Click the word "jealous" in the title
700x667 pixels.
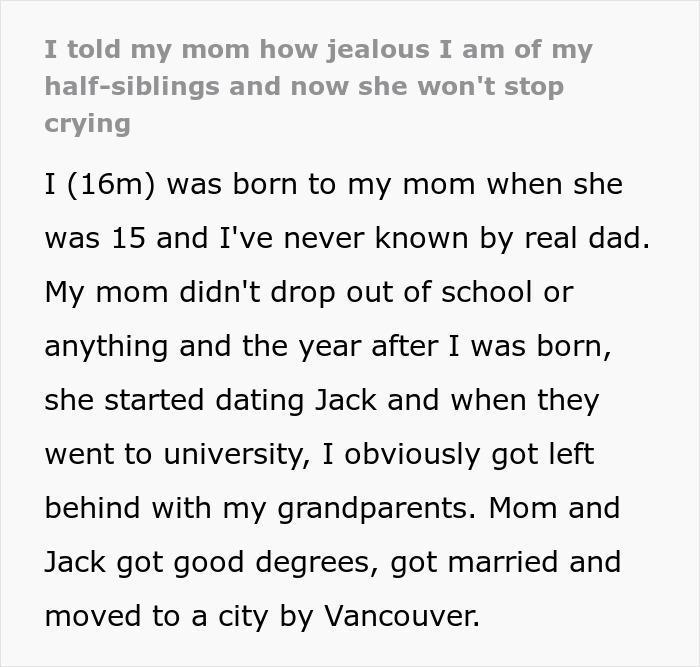point(378,50)
